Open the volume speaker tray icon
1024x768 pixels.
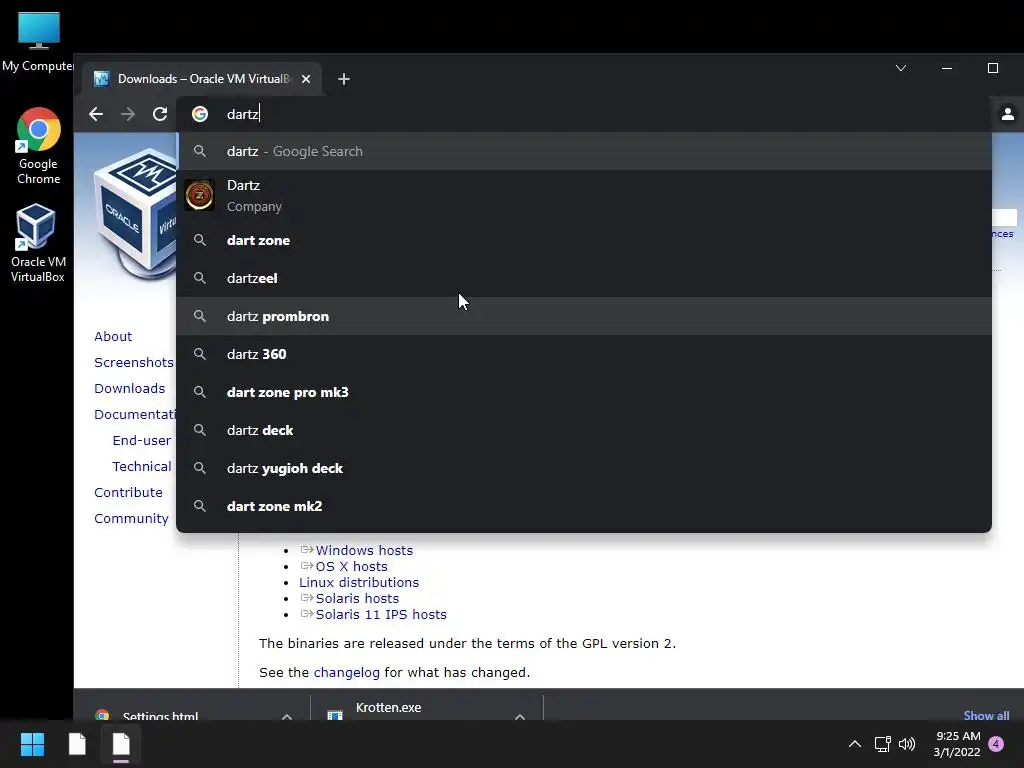[907, 744]
